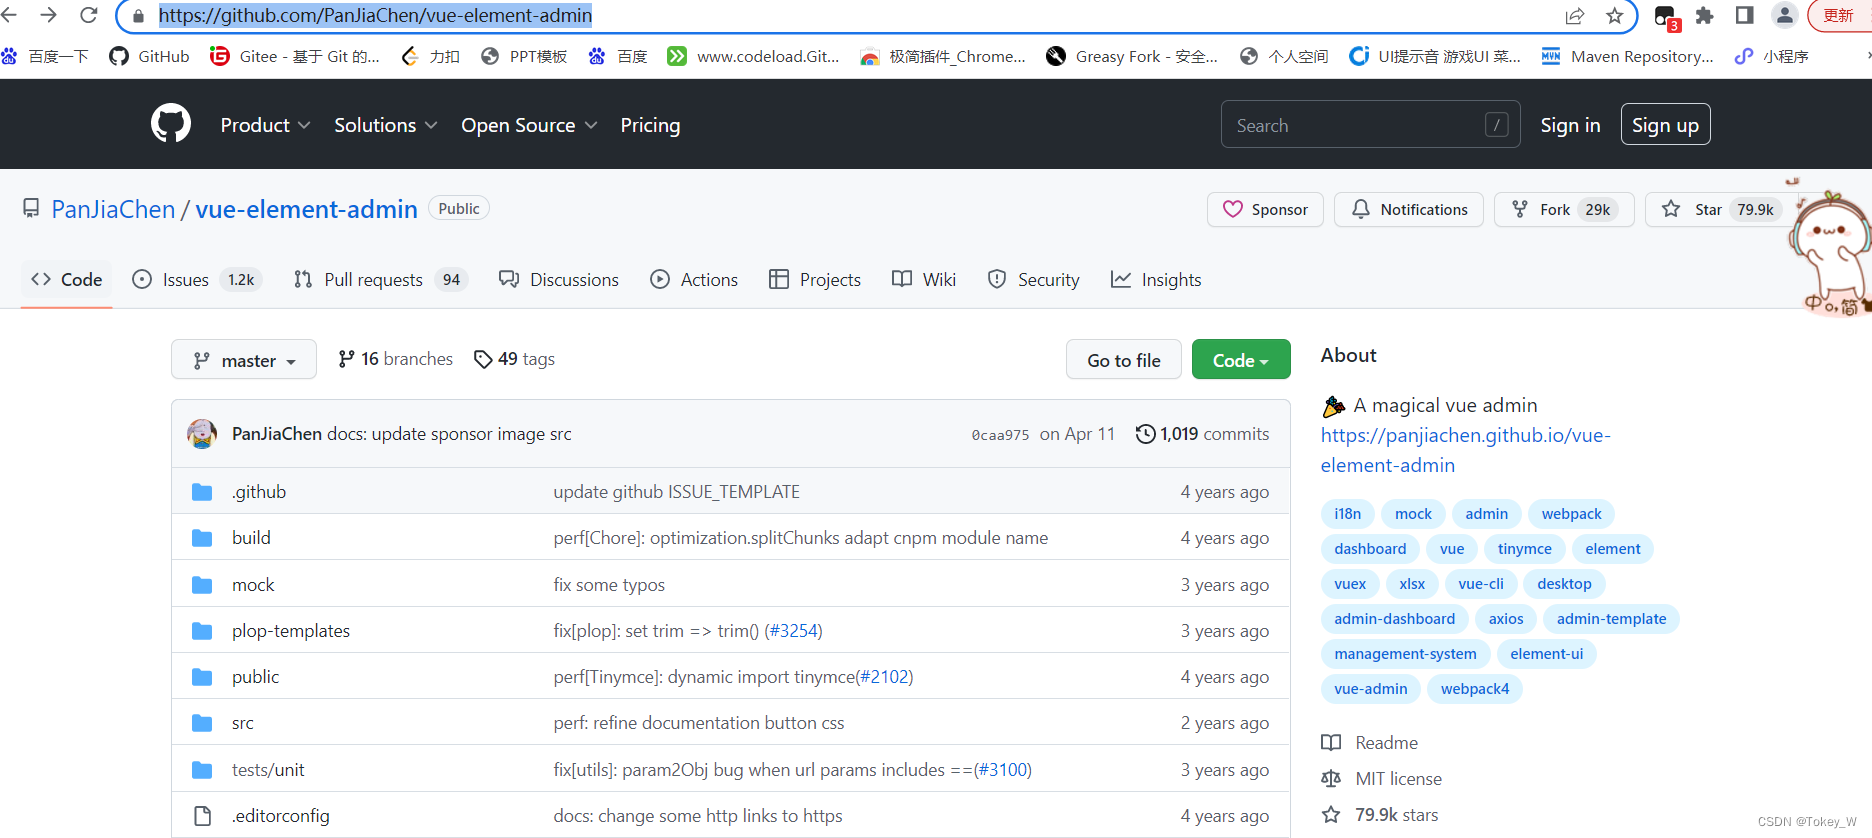The height and width of the screenshot is (838, 1872).
Task: Bookmark this page with the star icon
Action: [x=1614, y=15]
